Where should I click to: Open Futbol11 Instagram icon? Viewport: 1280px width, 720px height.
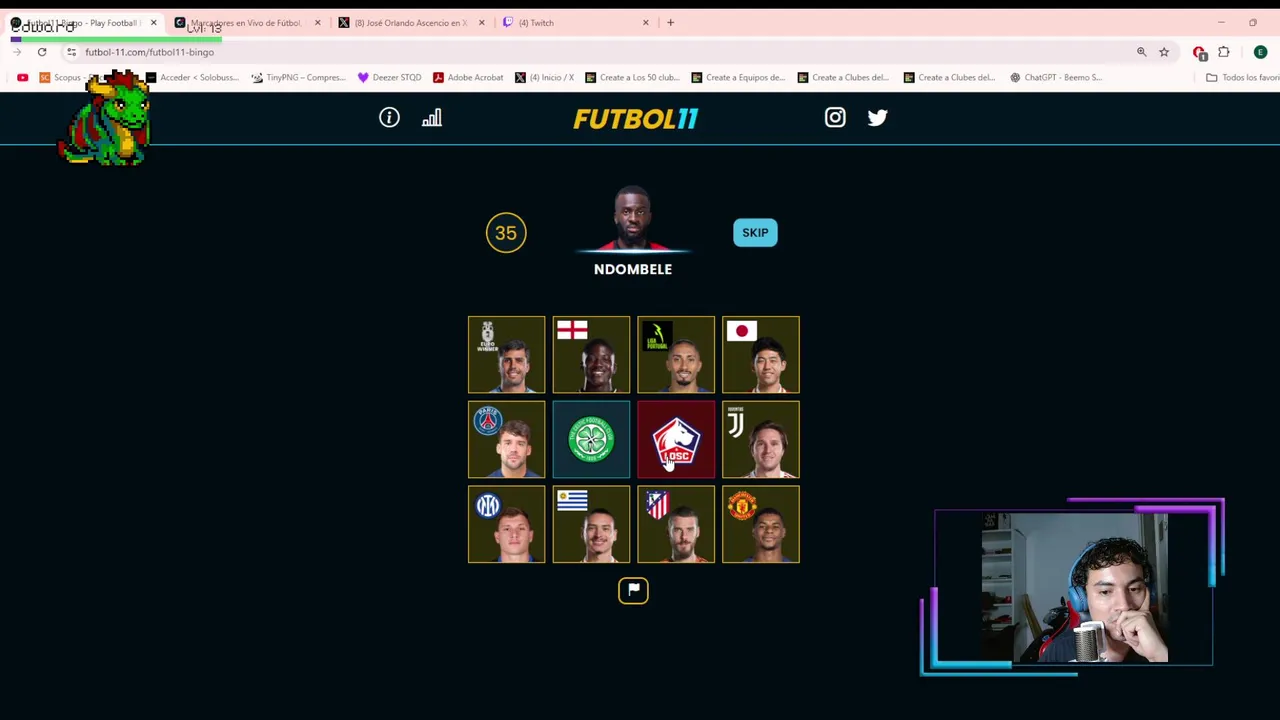[835, 118]
